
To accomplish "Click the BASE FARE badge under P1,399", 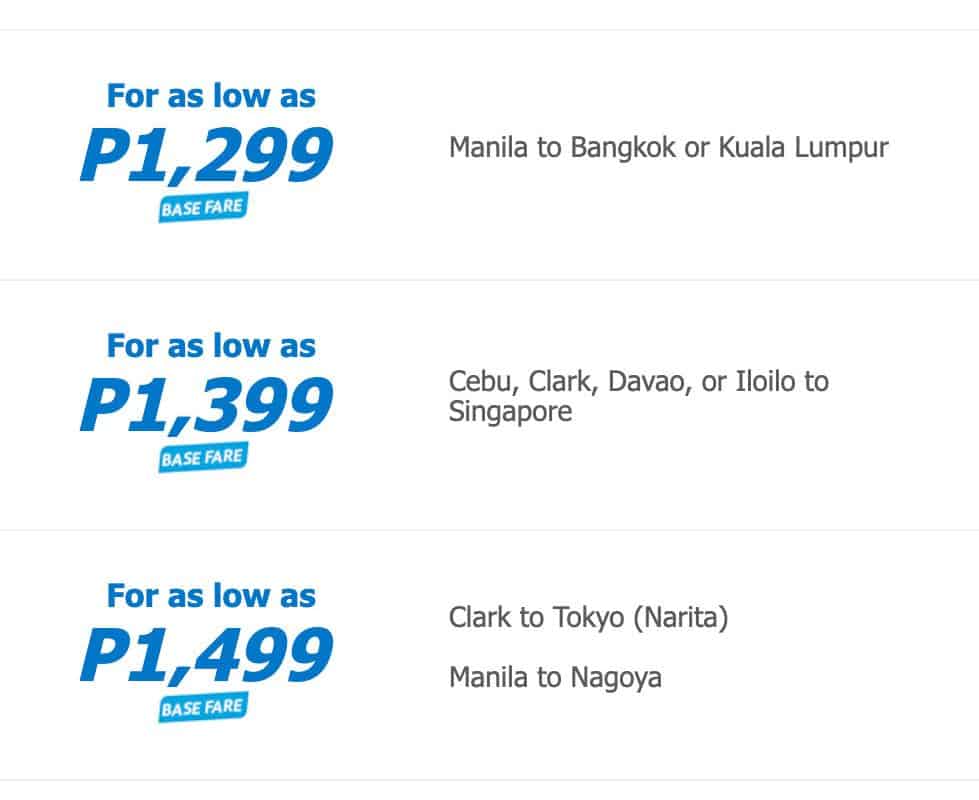I will (x=201, y=458).
